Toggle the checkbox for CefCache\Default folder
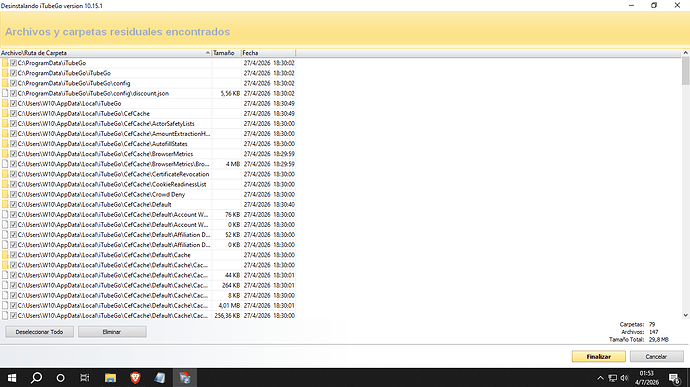The width and height of the screenshot is (690, 387). pos(13,204)
